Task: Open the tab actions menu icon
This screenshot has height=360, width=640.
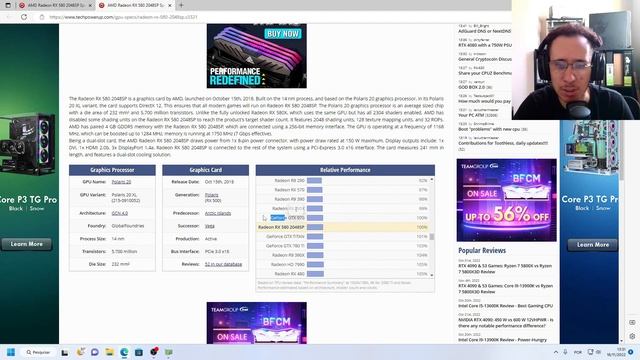Action: (7, 5)
